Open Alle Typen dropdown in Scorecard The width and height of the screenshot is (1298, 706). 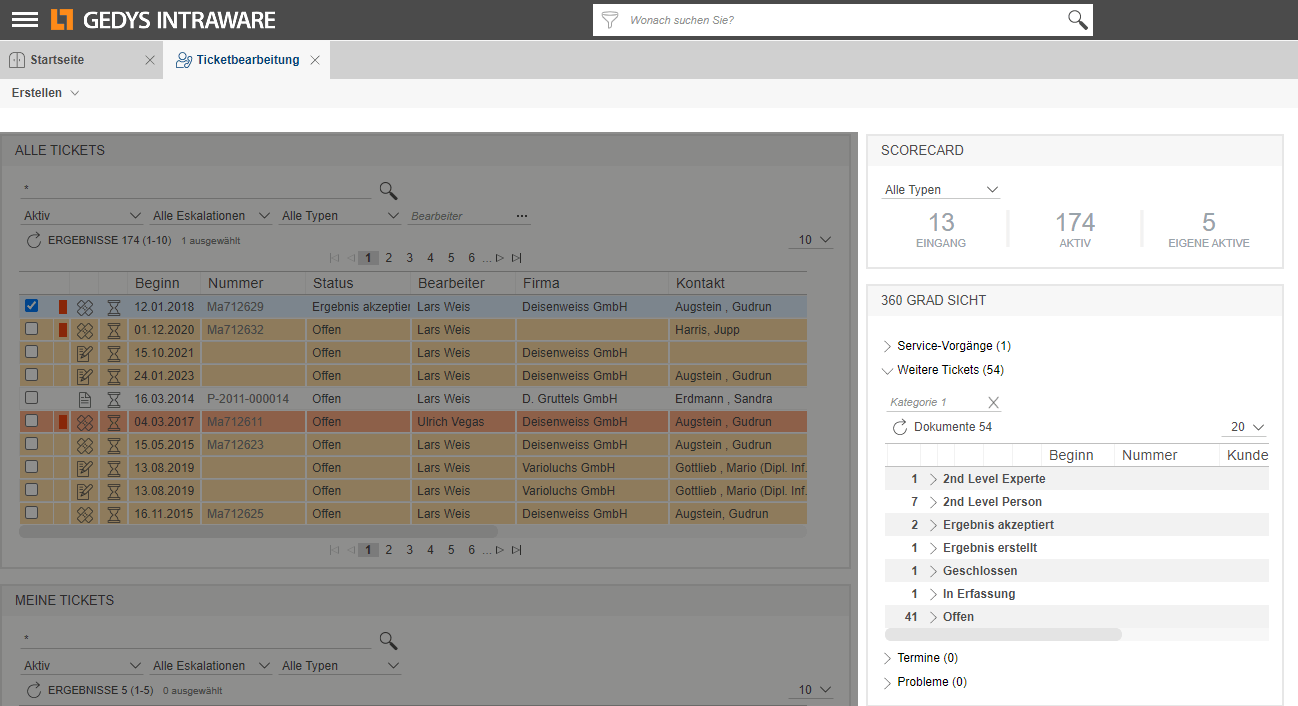(x=941, y=190)
